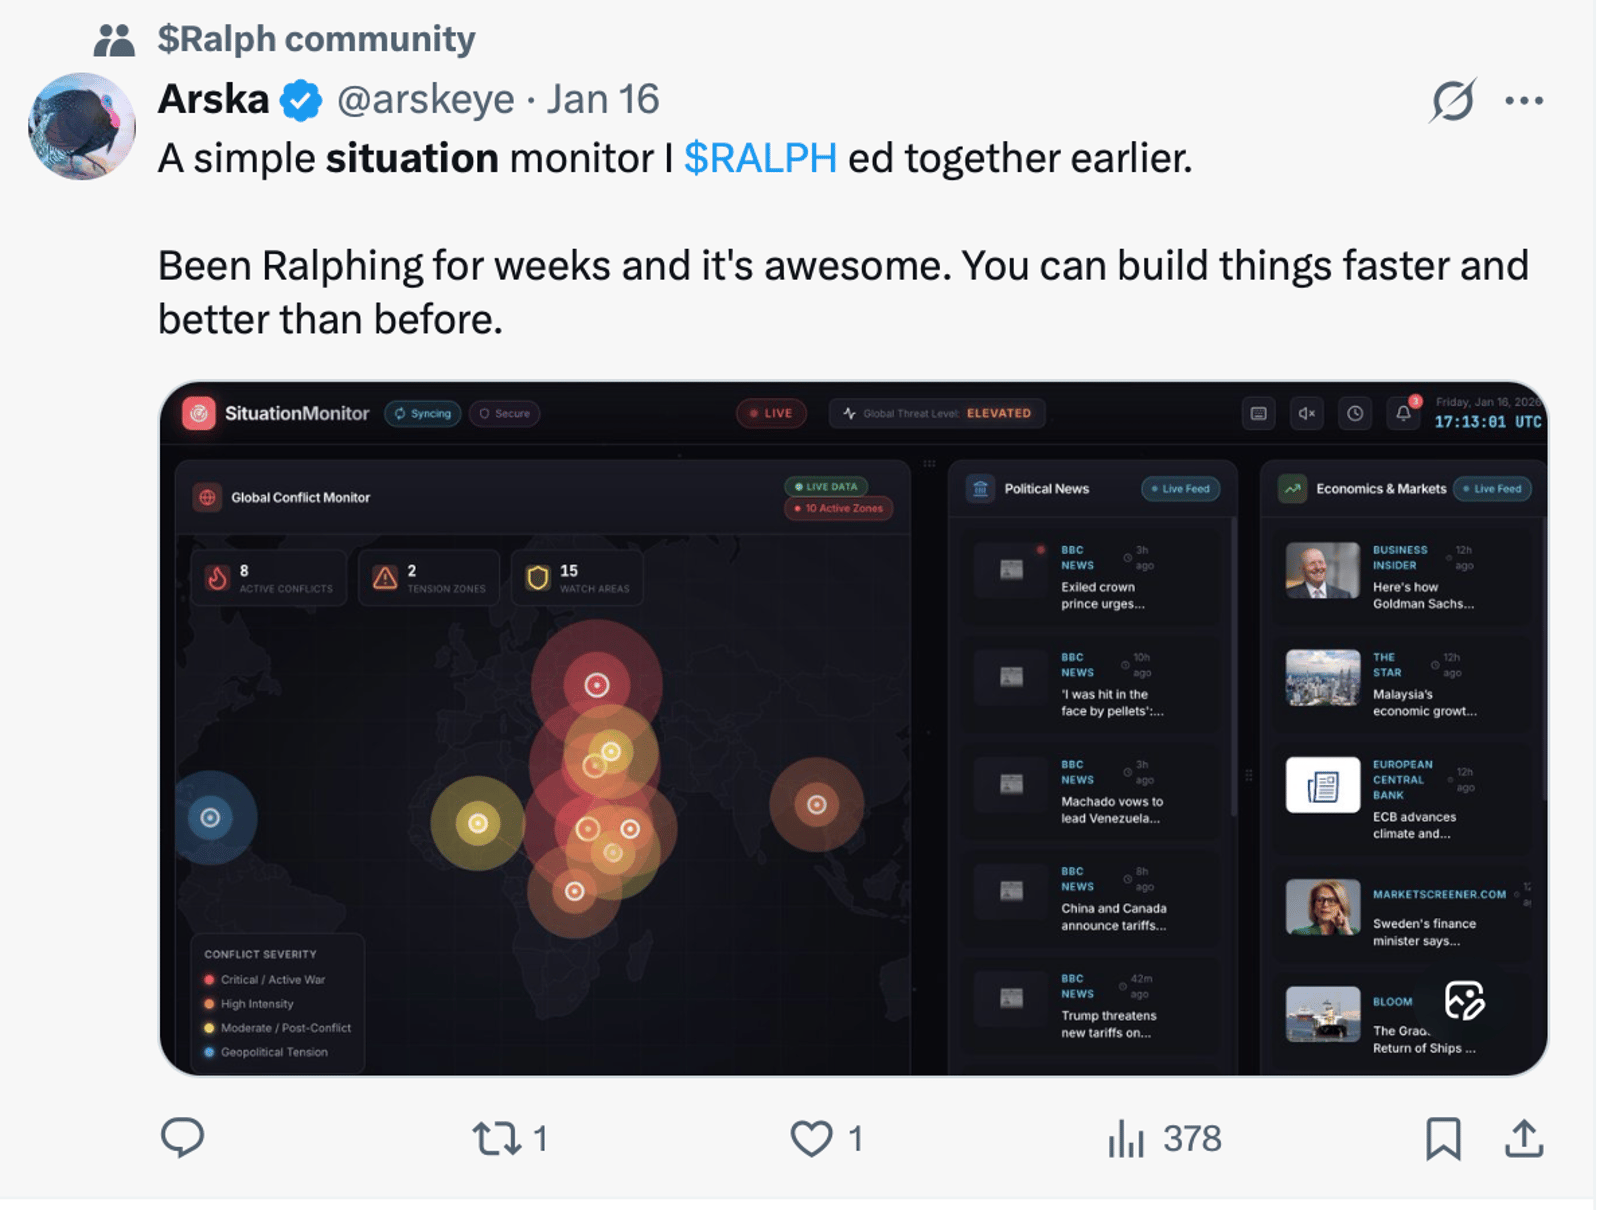Select the Political News Live Feed badge
The height and width of the screenshot is (1210, 1600).
(1180, 489)
